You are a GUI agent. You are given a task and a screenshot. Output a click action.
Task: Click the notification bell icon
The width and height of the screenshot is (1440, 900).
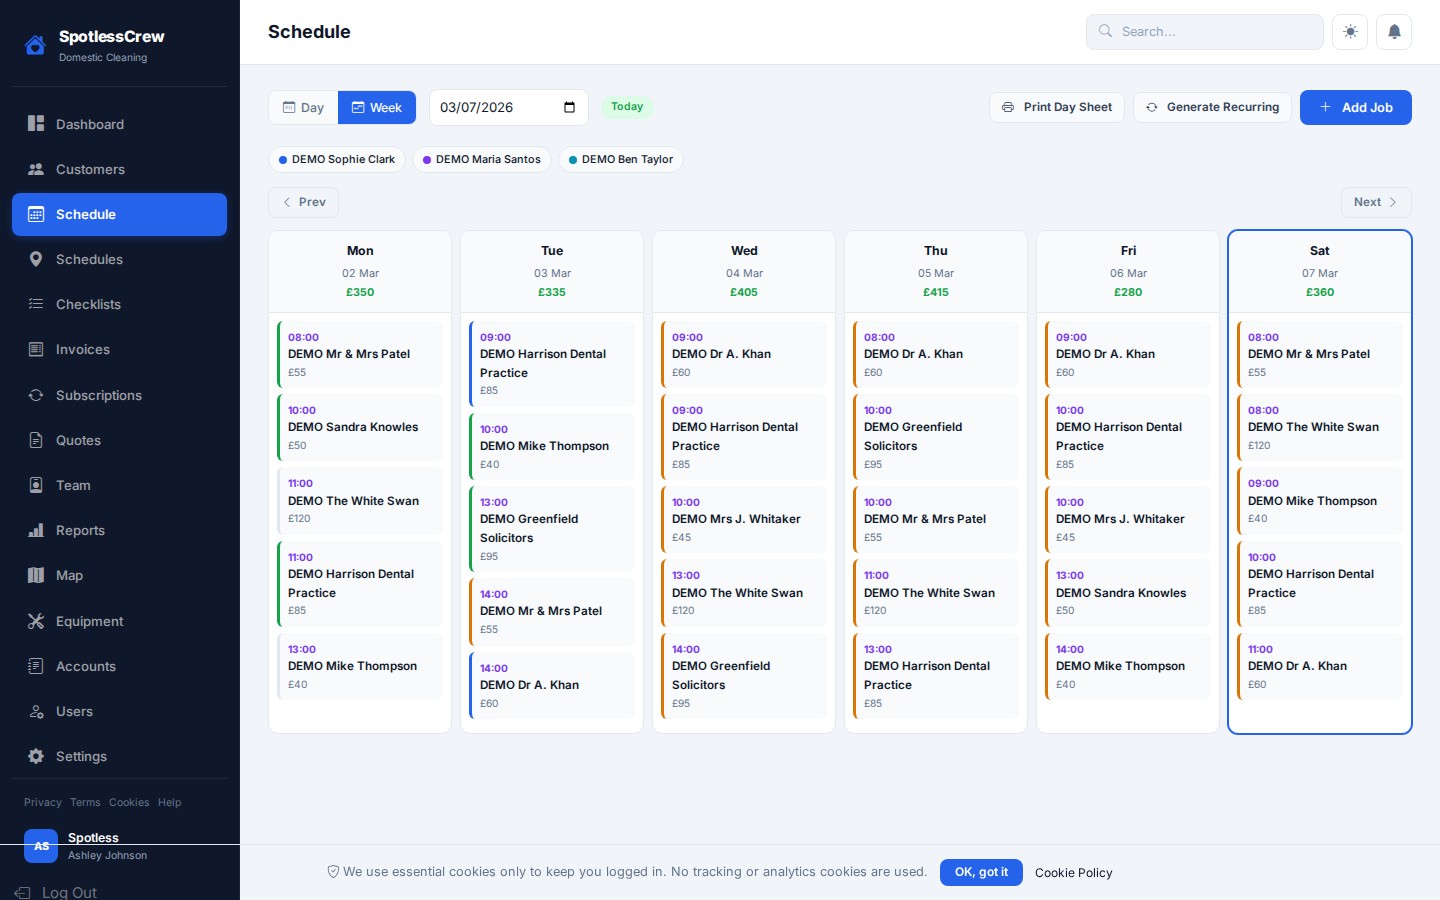(x=1394, y=31)
